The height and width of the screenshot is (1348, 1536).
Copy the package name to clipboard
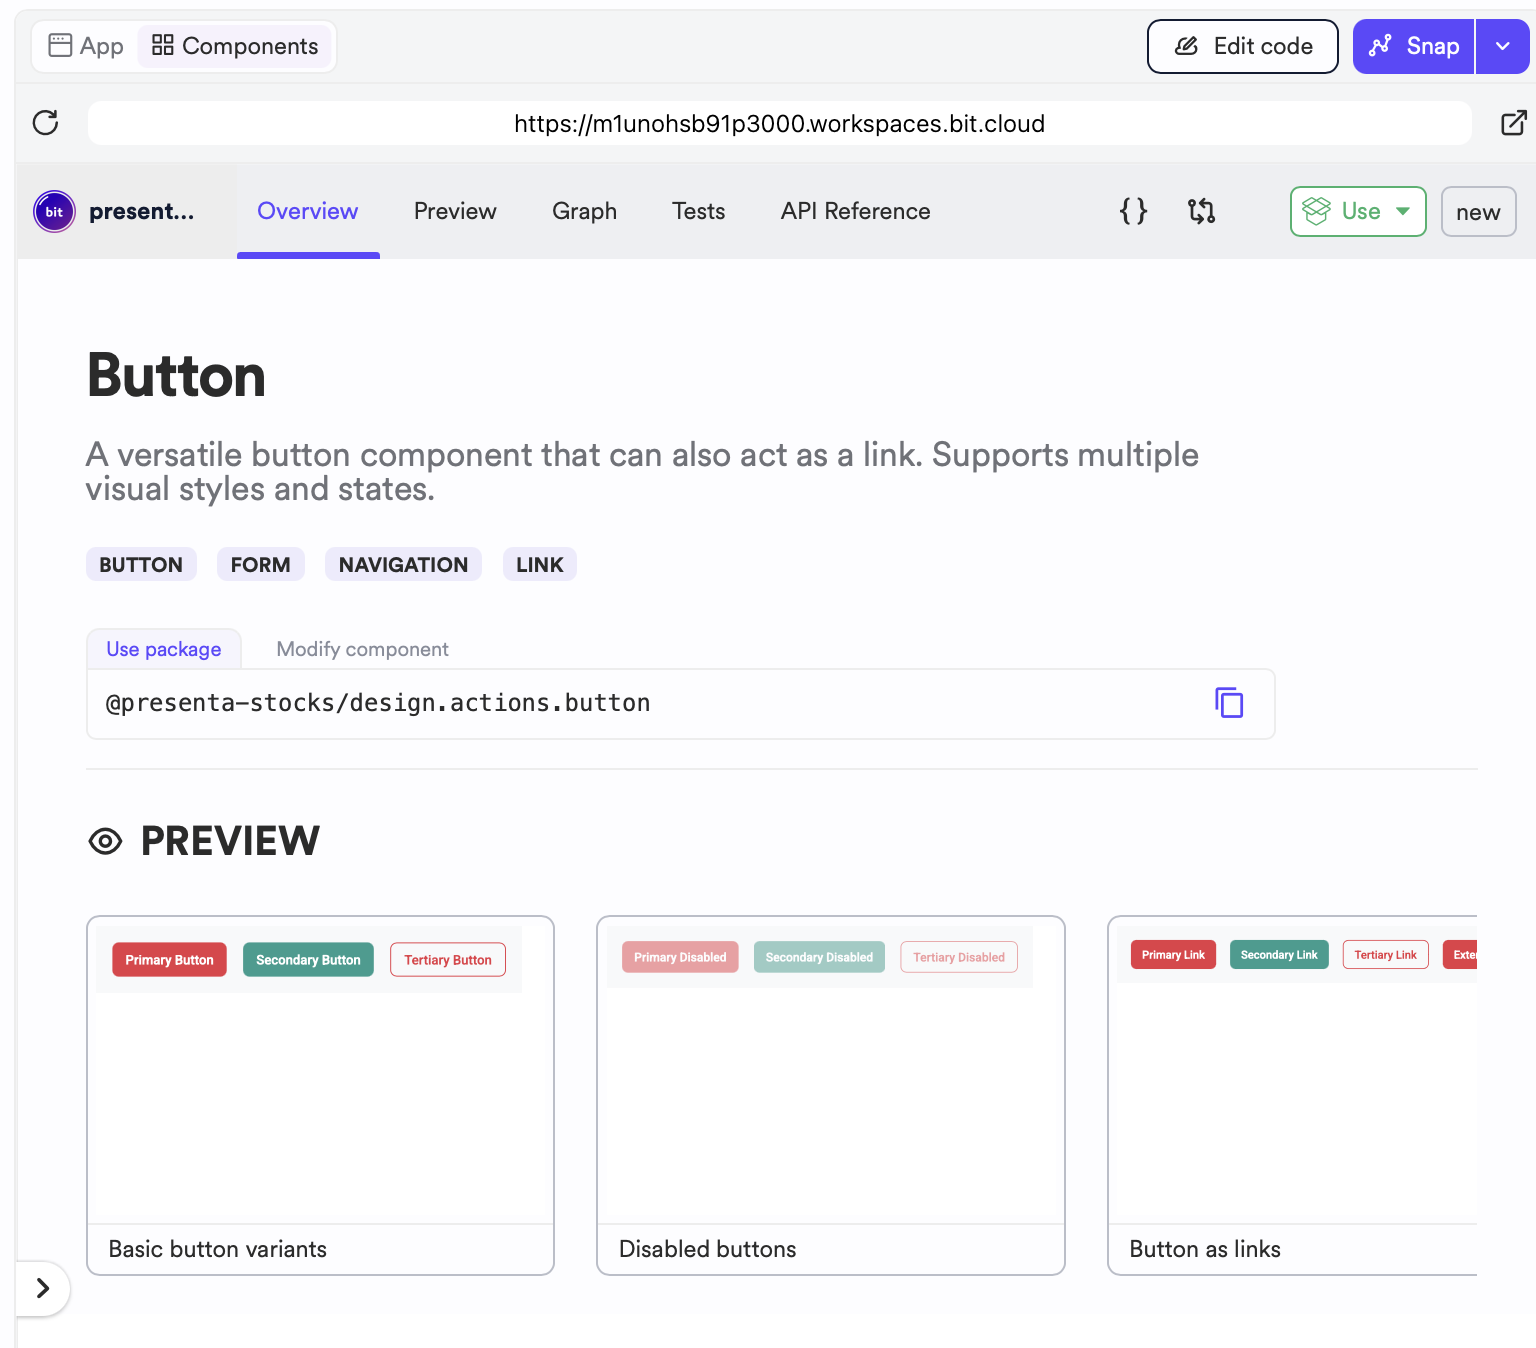pos(1229,703)
